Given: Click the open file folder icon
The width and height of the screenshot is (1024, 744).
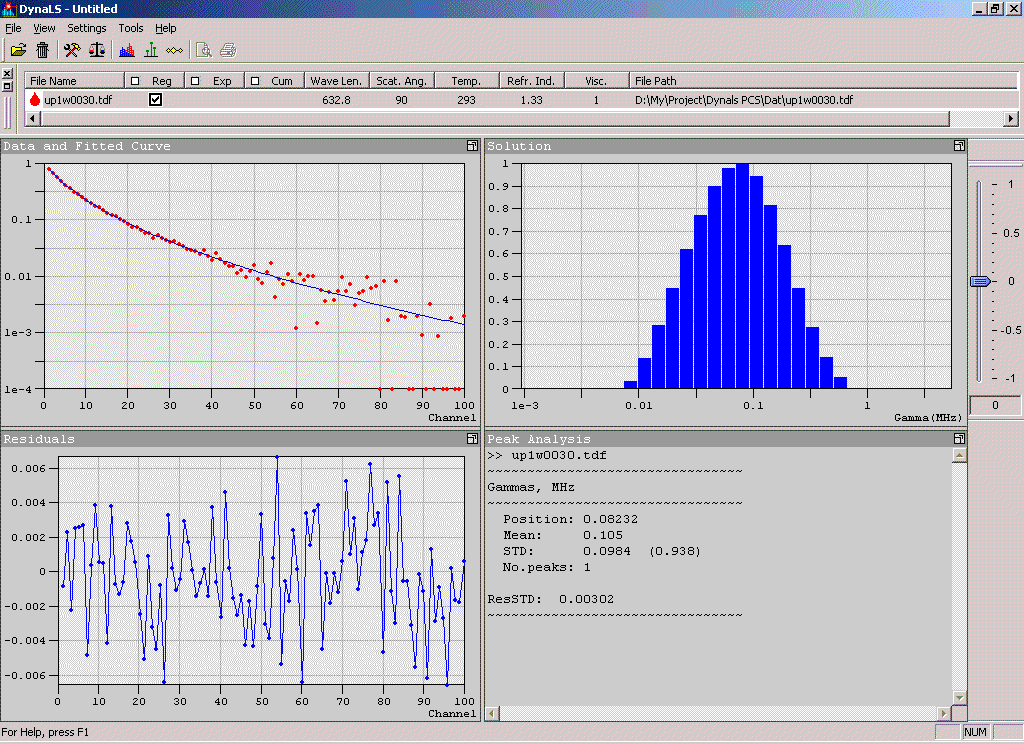Looking at the screenshot, I should pyautogui.click(x=18, y=50).
